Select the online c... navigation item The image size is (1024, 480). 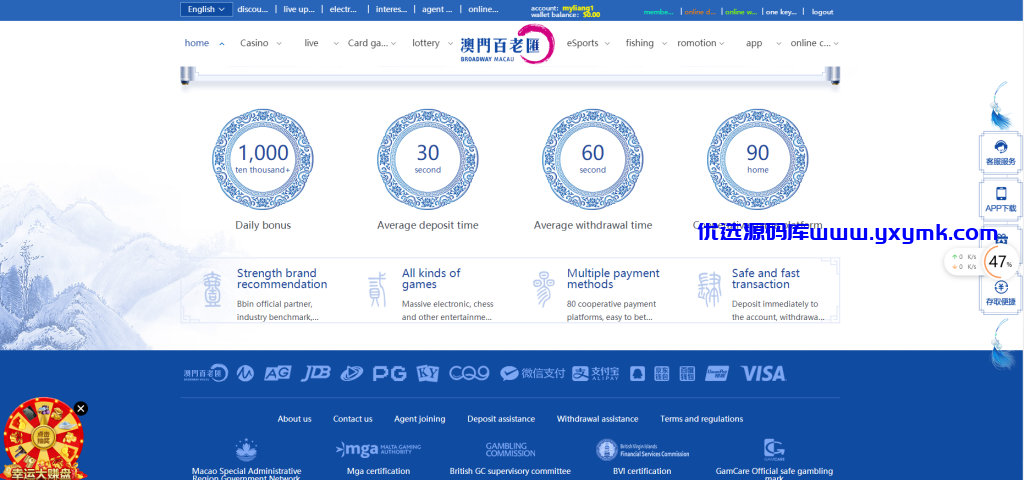[x=810, y=43]
